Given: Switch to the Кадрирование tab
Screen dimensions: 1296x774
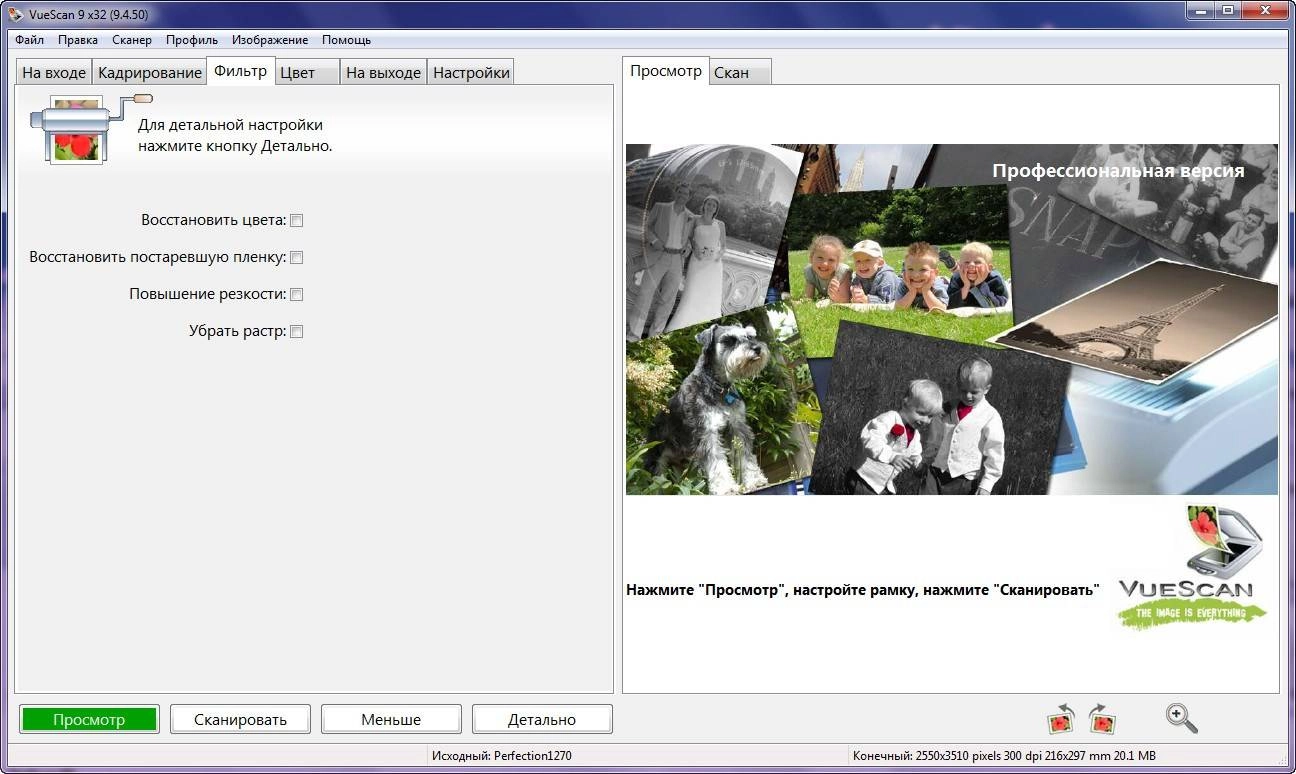Looking at the screenshot, I should (x=150, y=72).
